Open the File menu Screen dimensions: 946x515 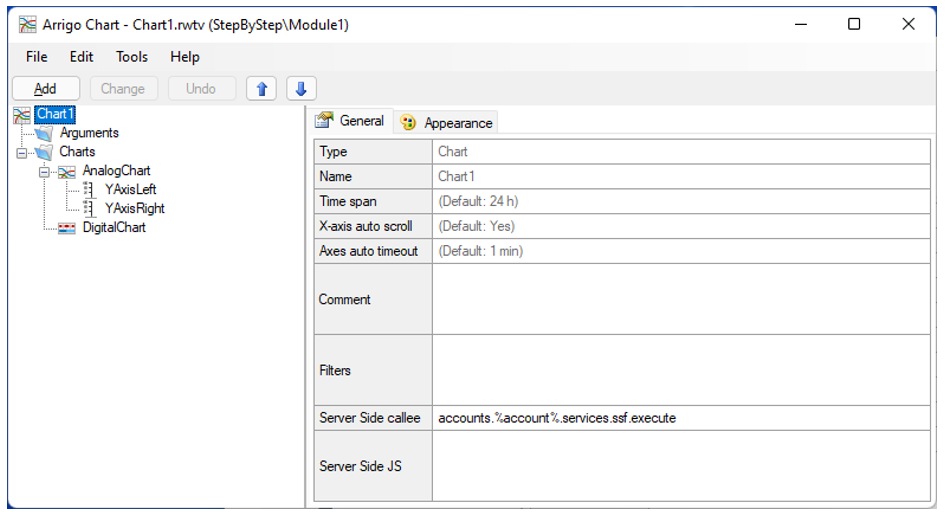pyautogui.click(x=36, y=57)
